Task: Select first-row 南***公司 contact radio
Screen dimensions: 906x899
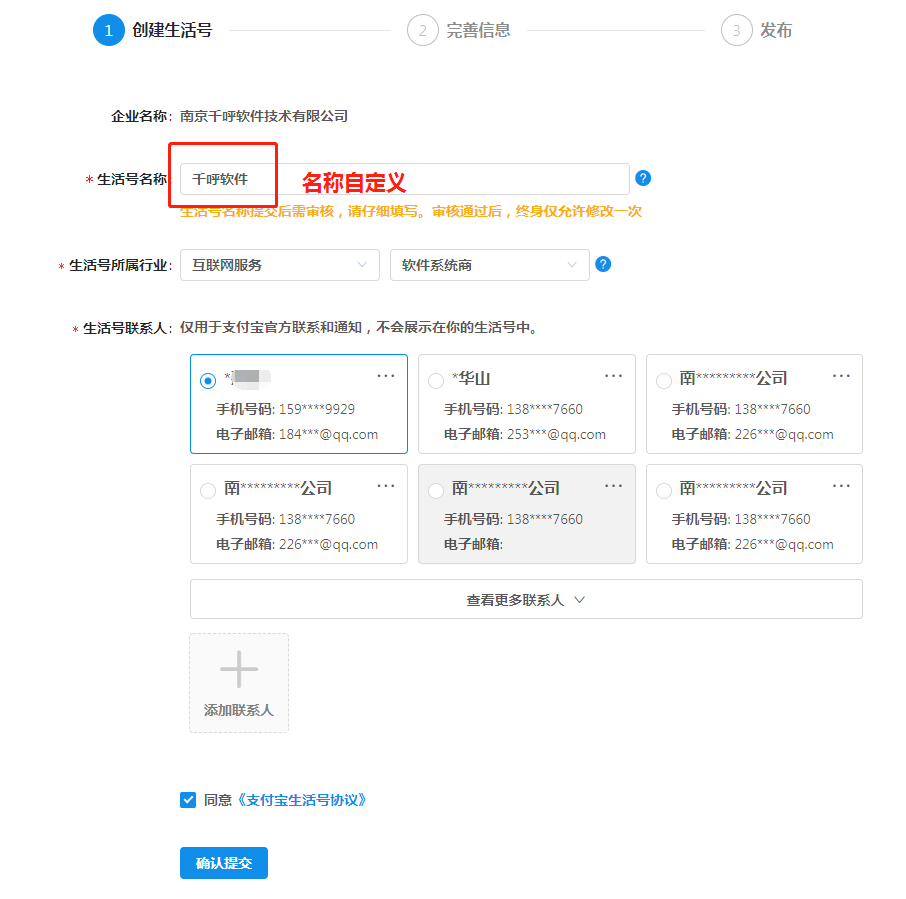Action: [664, 381]
